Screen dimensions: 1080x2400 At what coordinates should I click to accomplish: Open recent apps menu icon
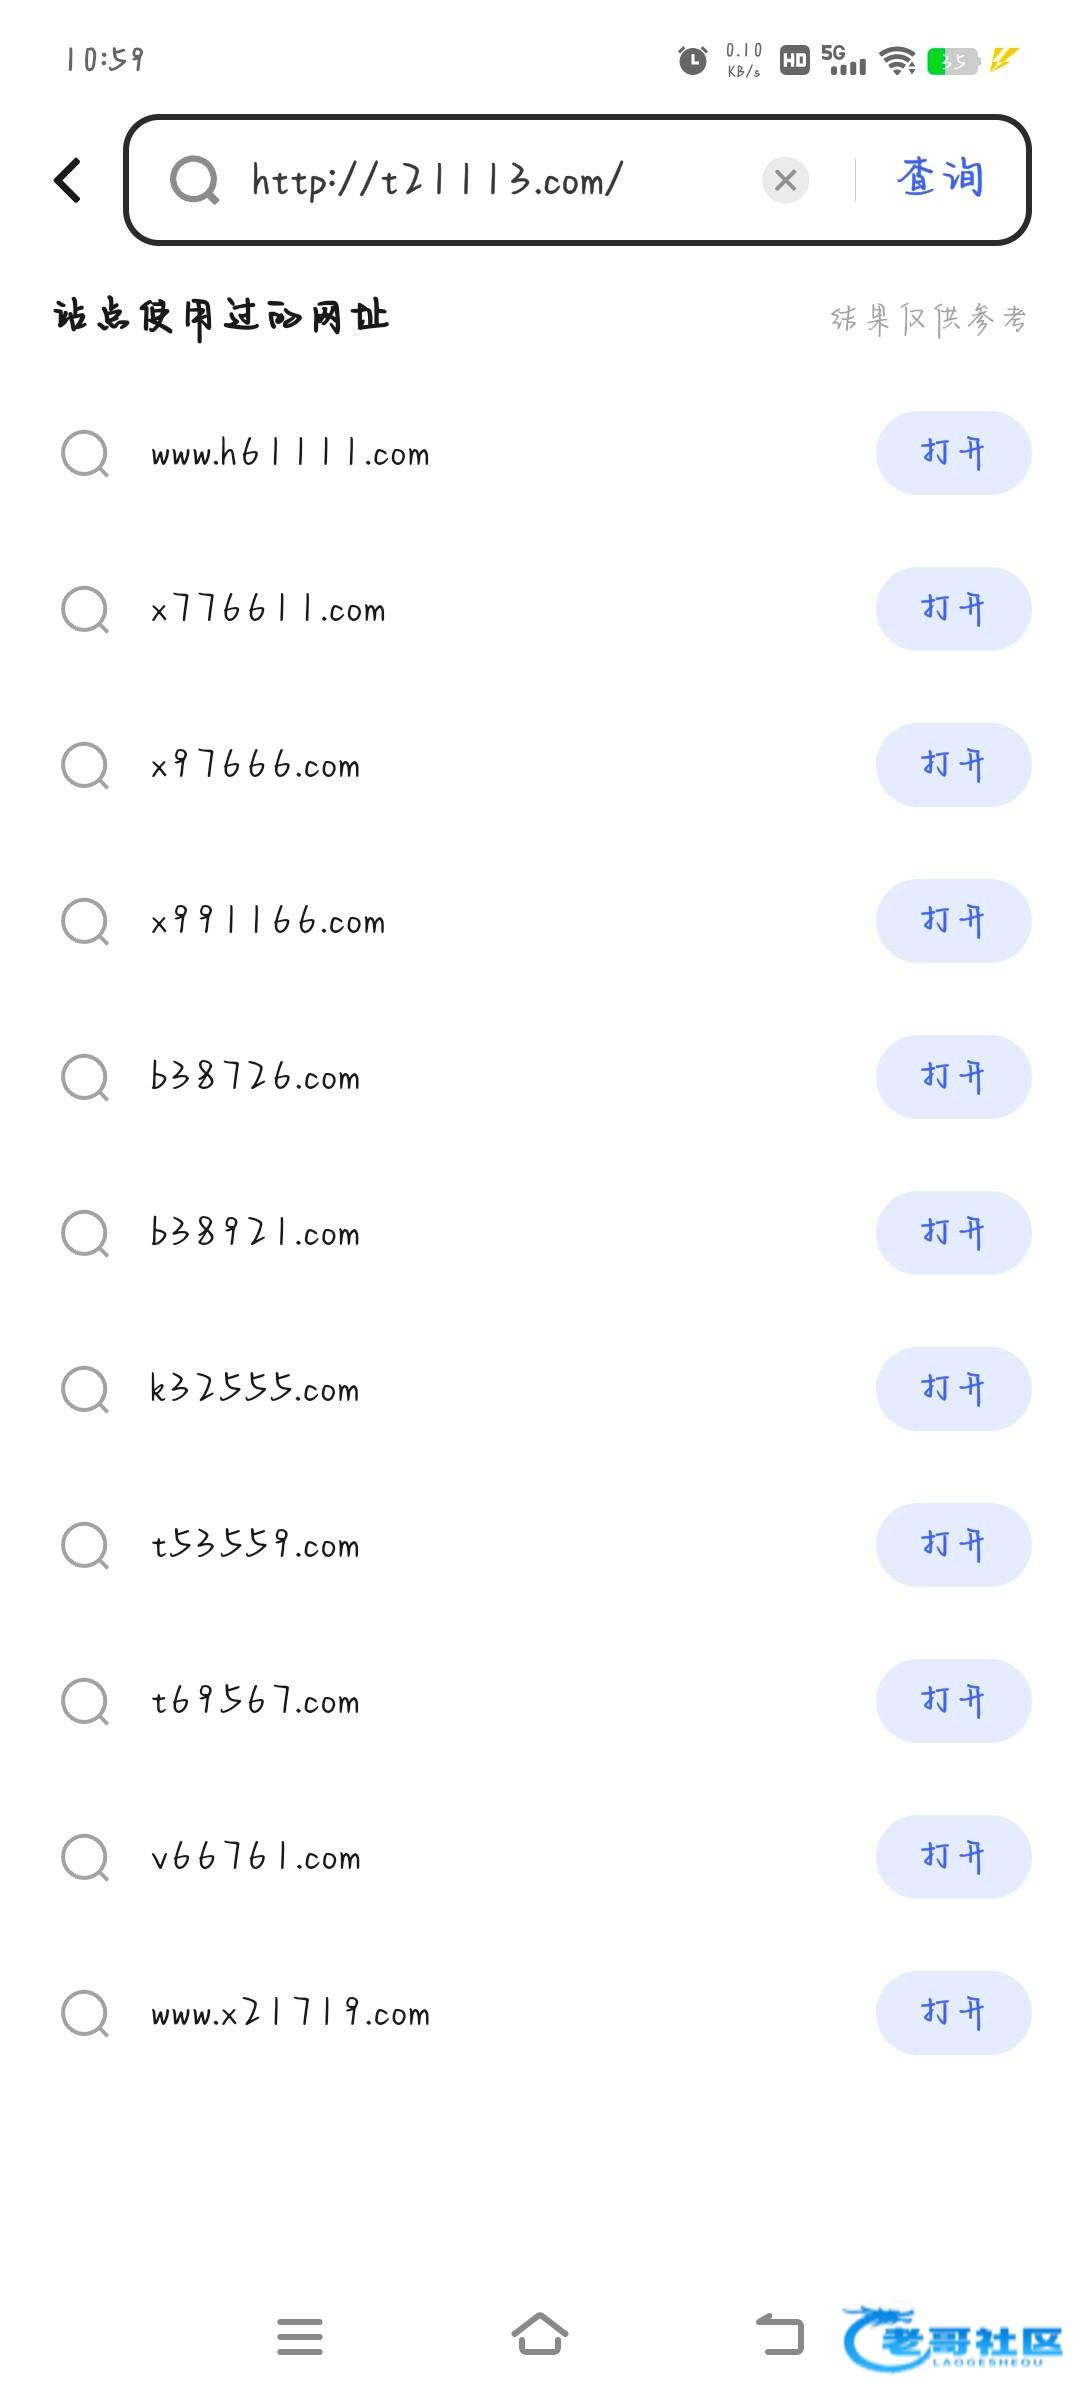click(x=300, y=2337)
